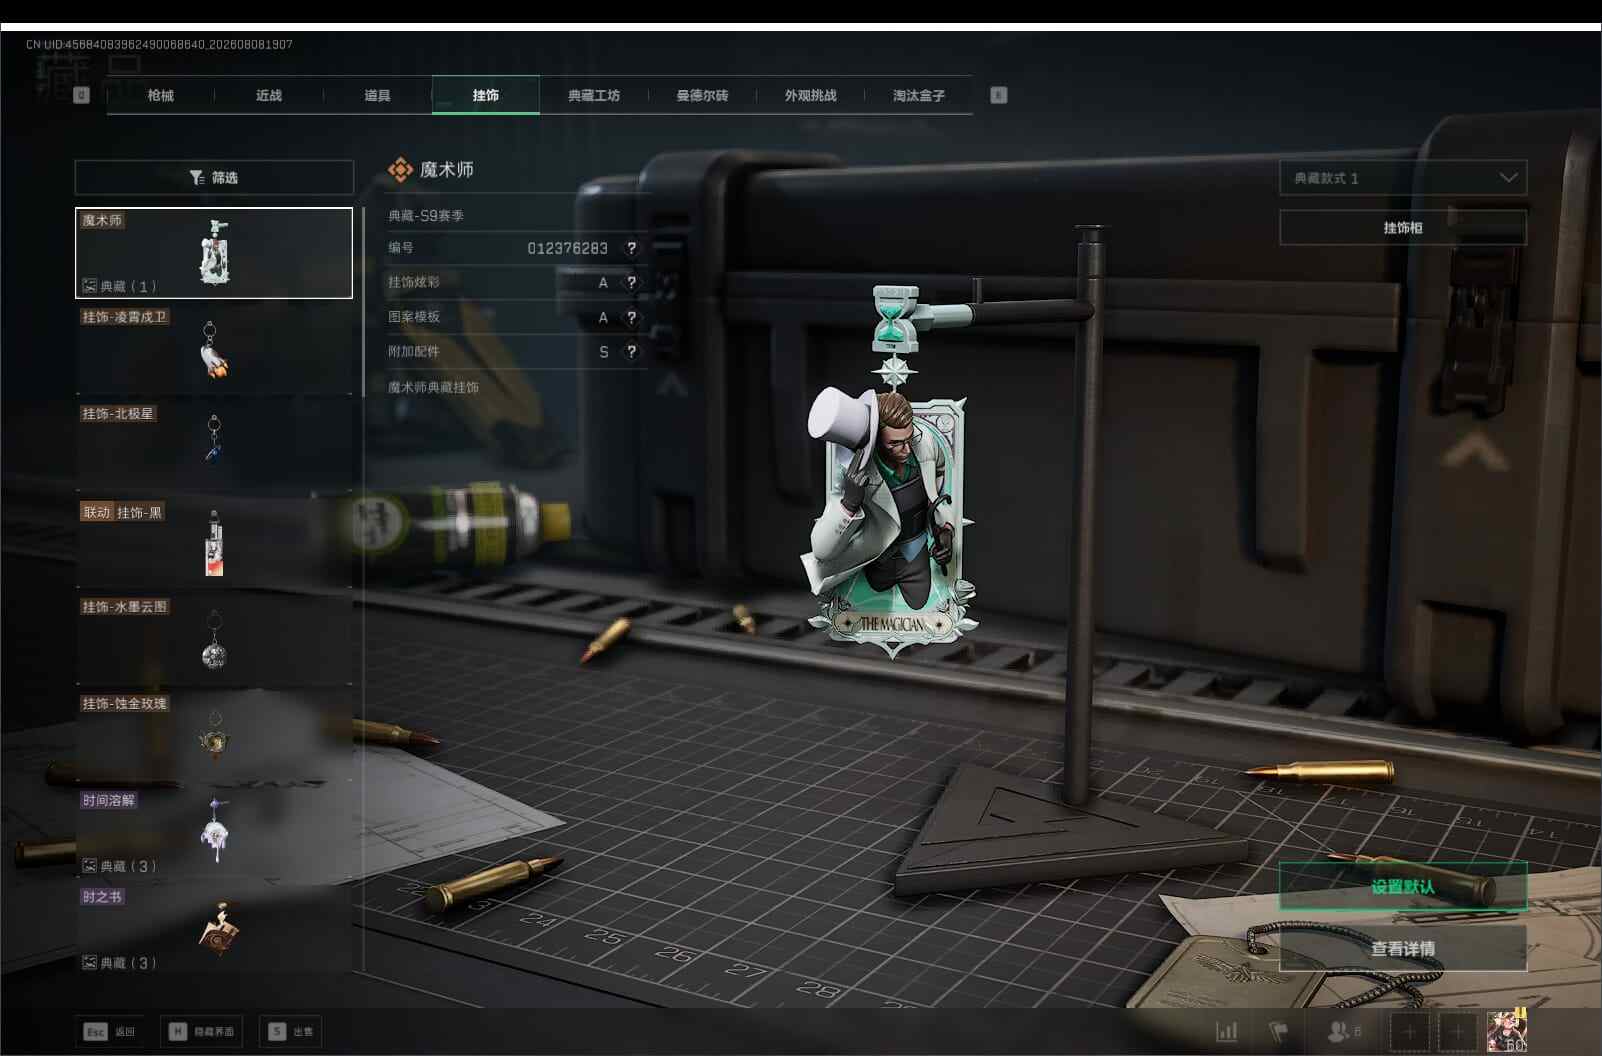Screen dimensions: 1602x1056
Task: Select the 挂饰-水墨云图 charm
Action: pyautogui.click(x=214, y=640)
